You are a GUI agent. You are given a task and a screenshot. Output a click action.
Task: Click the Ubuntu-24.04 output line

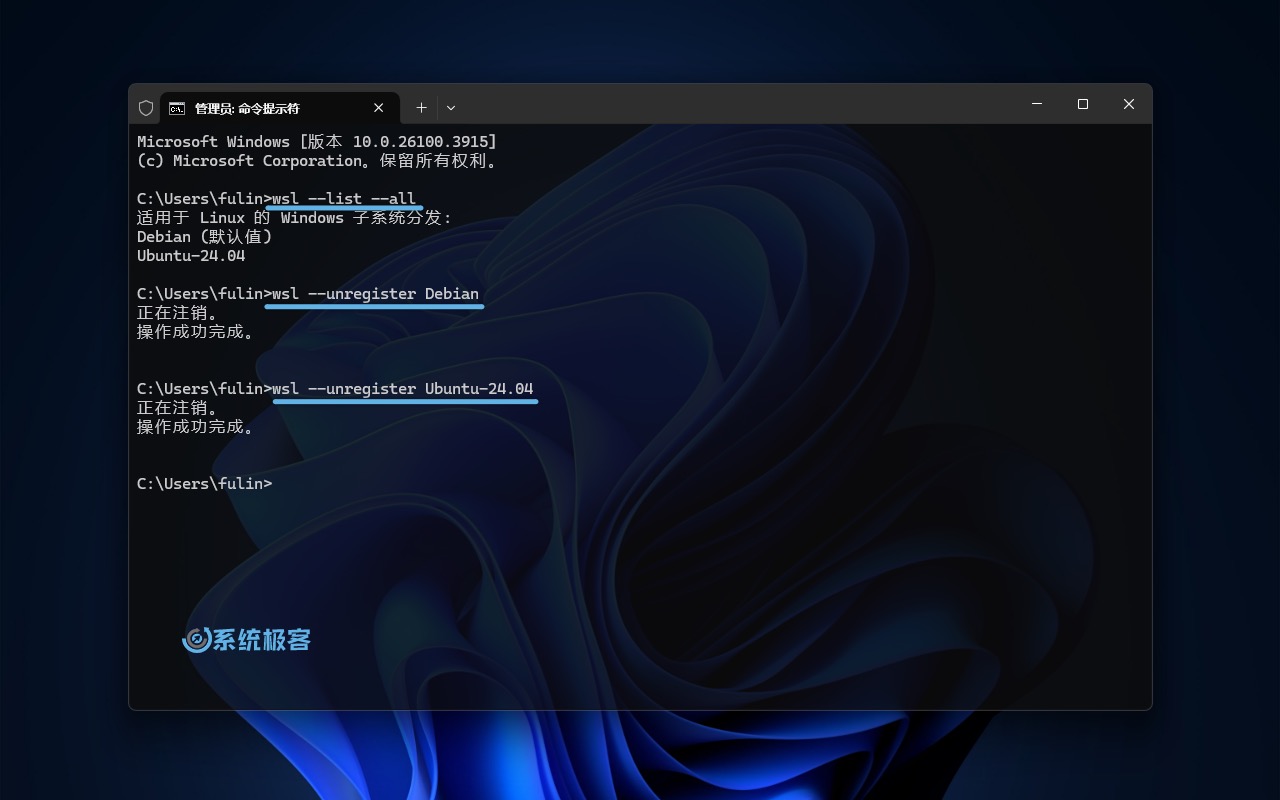click(x=191, y=256)
